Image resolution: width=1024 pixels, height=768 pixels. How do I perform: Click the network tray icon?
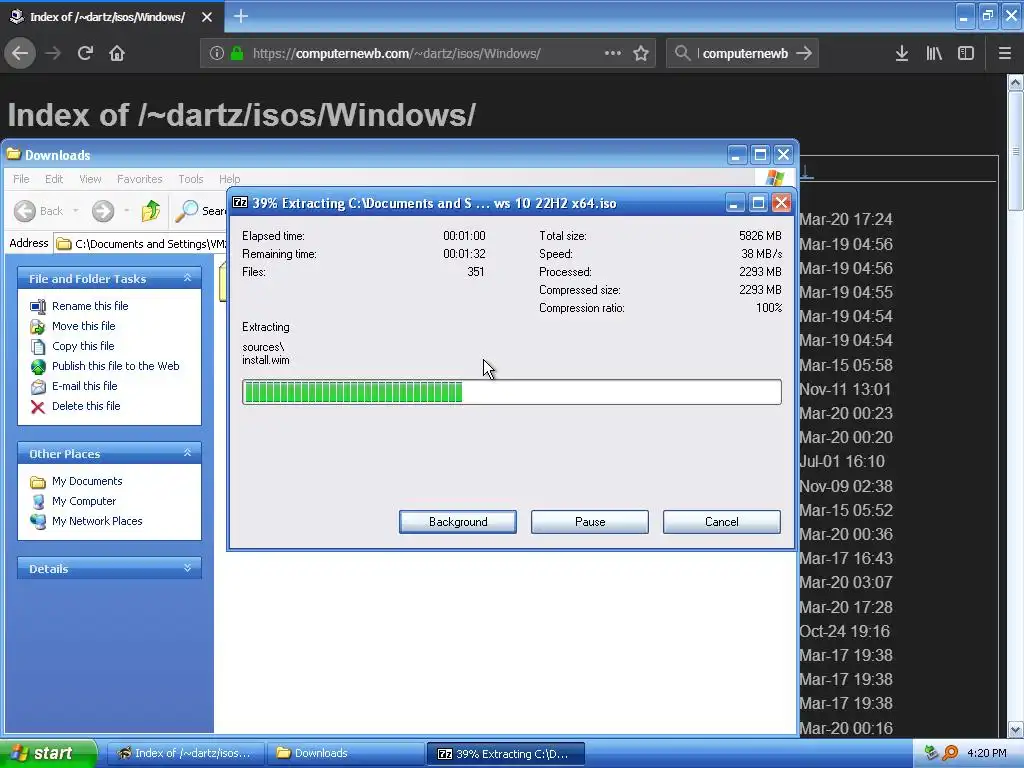point(931,753)
